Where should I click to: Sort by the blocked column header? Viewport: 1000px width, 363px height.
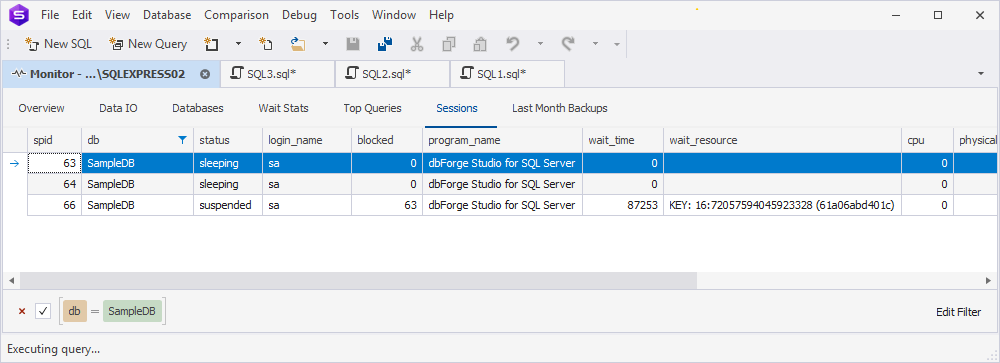(x=386, y=140)
